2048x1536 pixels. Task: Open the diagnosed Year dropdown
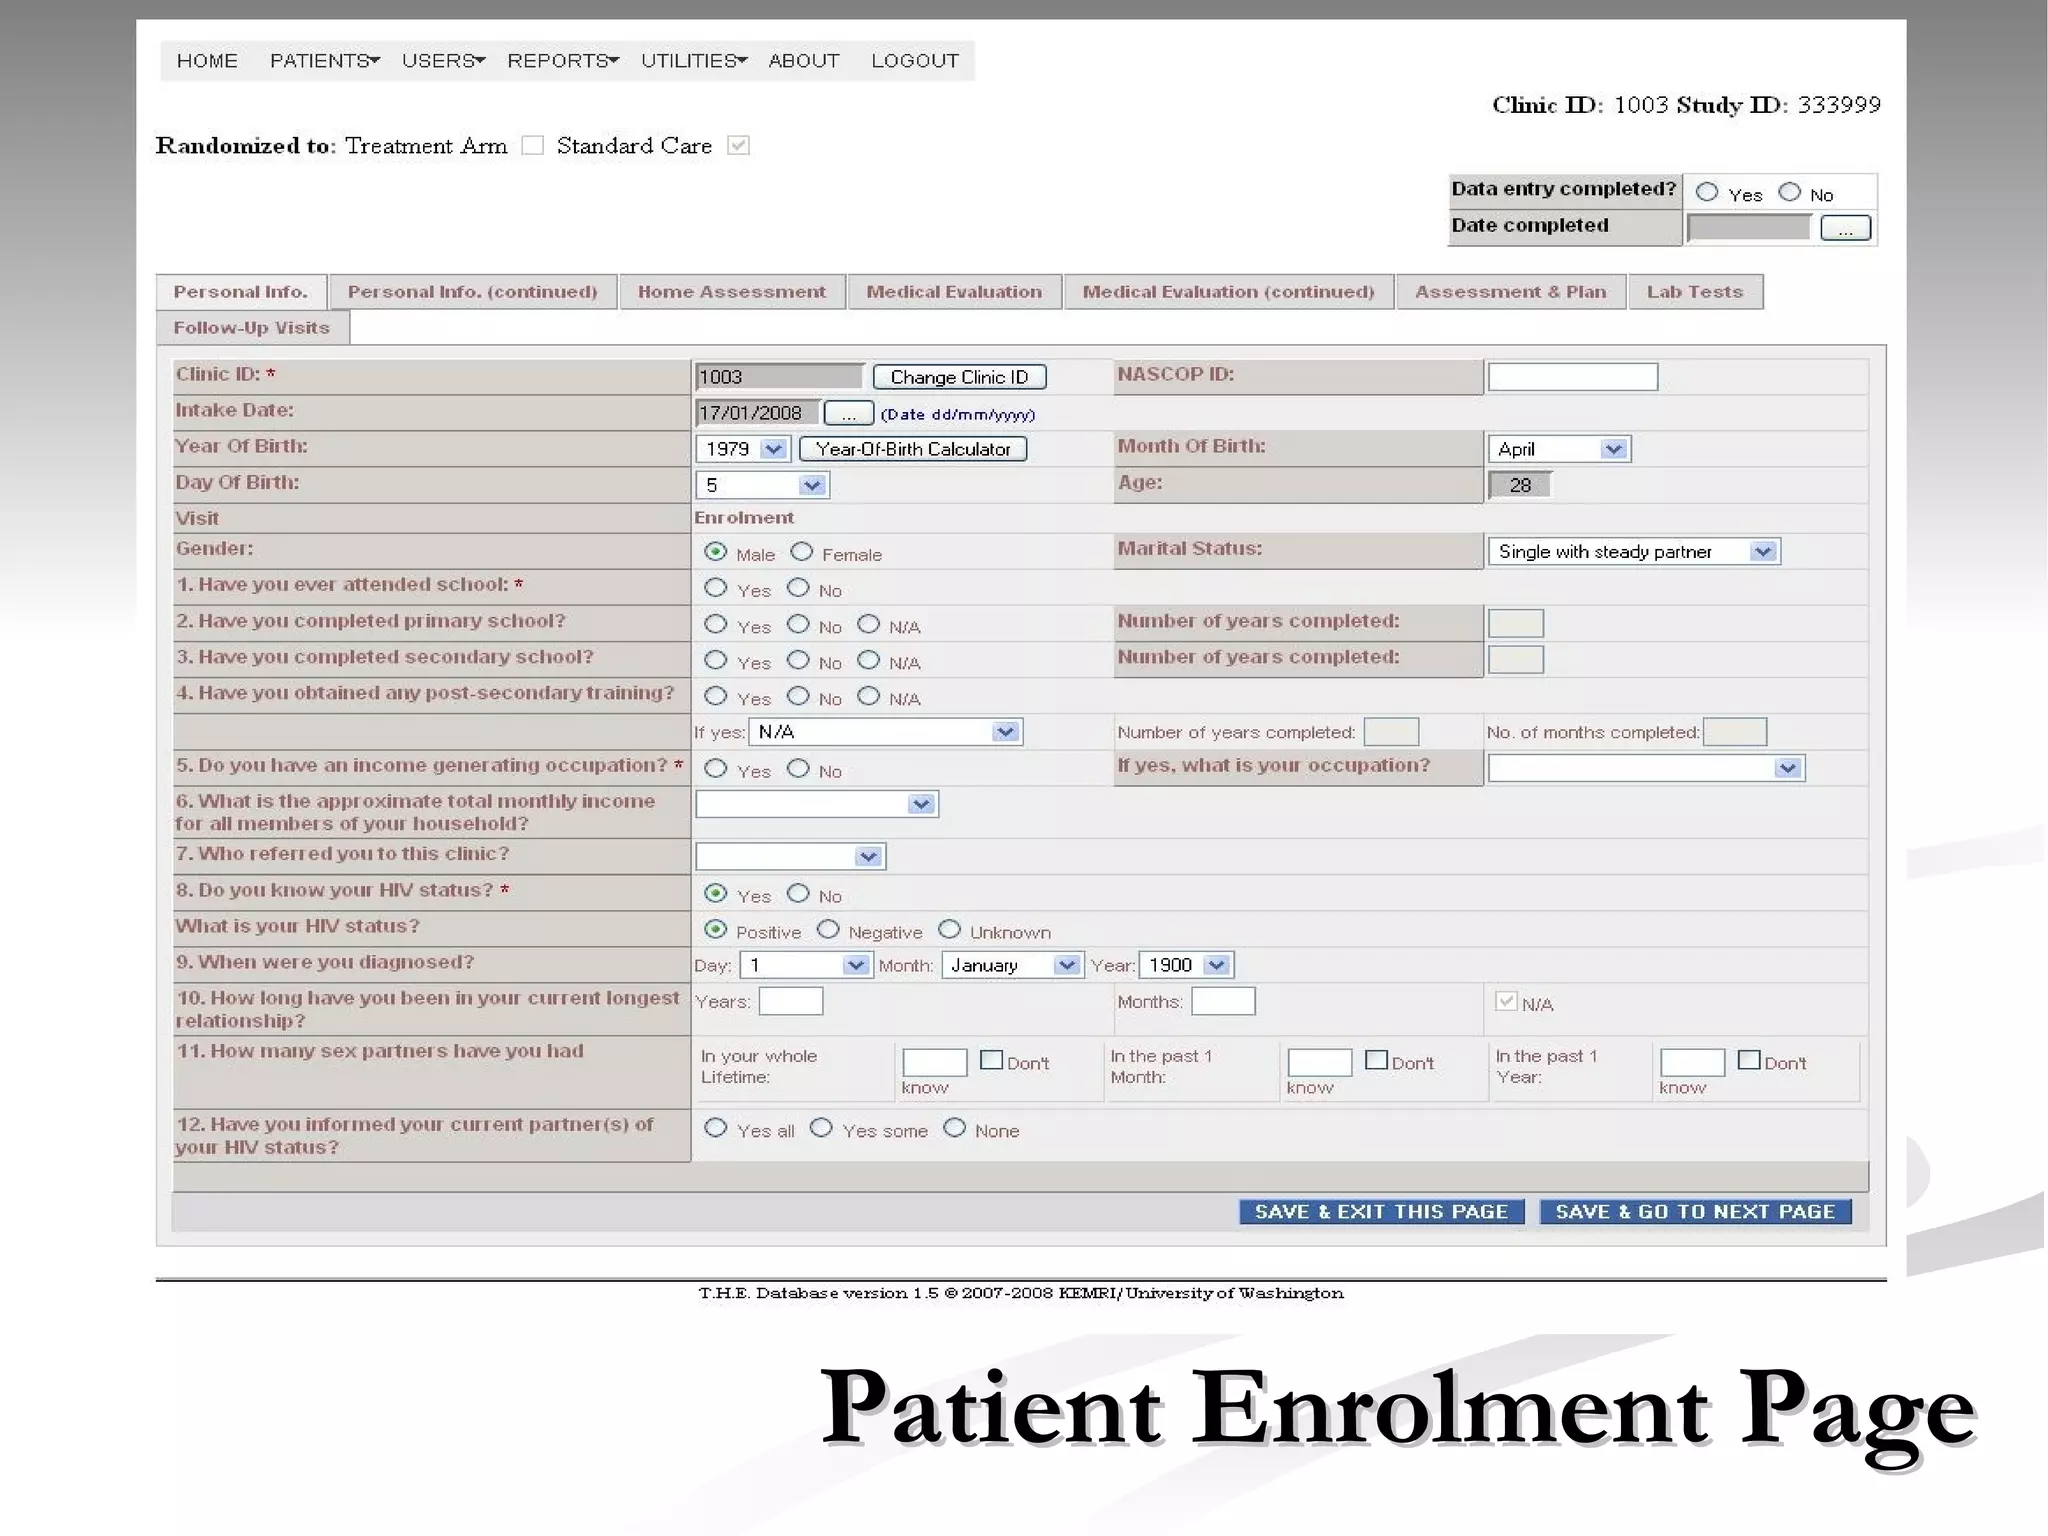pyautogui.click(x=1186, y=965)
